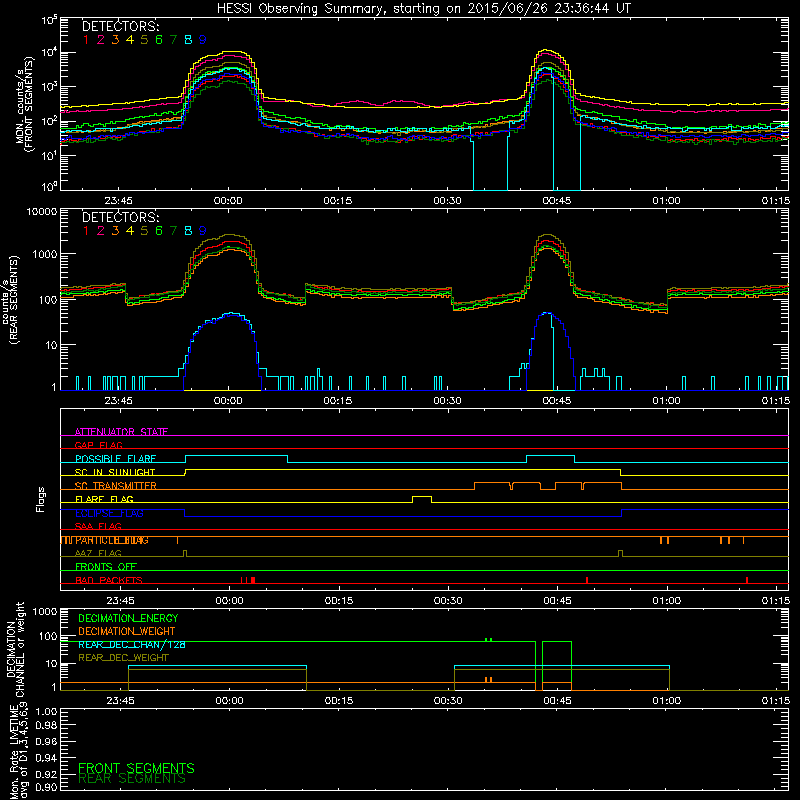Image resolution: width=800 pixels, height=800 pixels.
Task: Select the SC_IN_SUNLIGHT flag label
Action: coord(115,472)
